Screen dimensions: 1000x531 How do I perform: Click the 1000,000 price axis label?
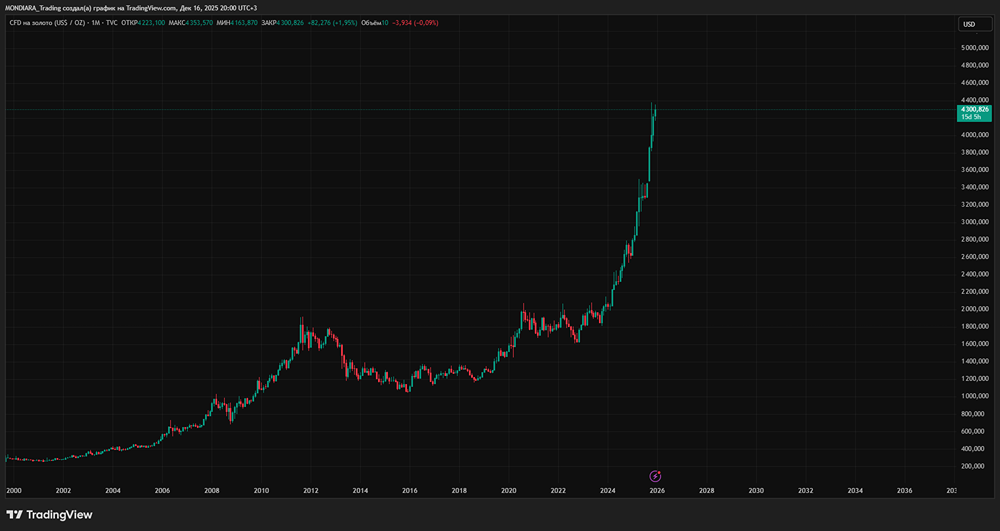[x=974, y=396]
